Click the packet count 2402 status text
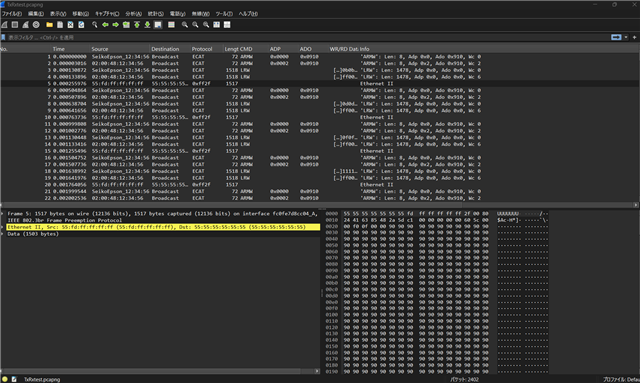Screen dimensions: 640x383 (464, 380)
